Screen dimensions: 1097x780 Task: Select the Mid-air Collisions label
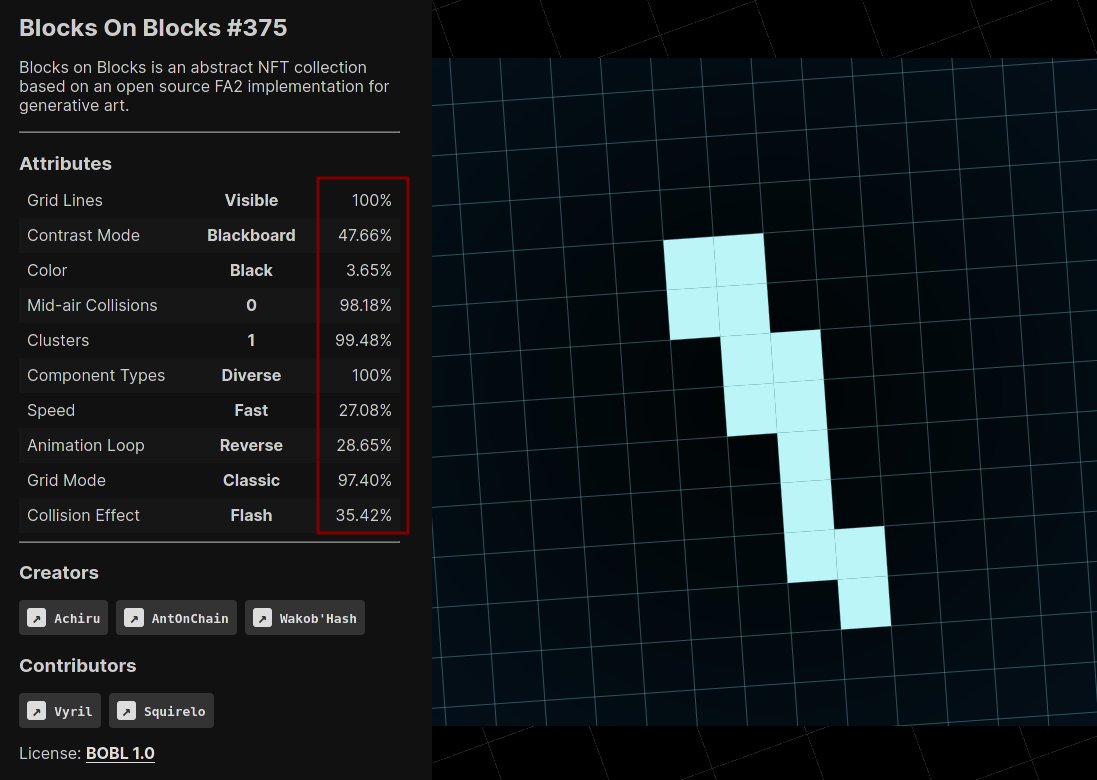(92, 305)
